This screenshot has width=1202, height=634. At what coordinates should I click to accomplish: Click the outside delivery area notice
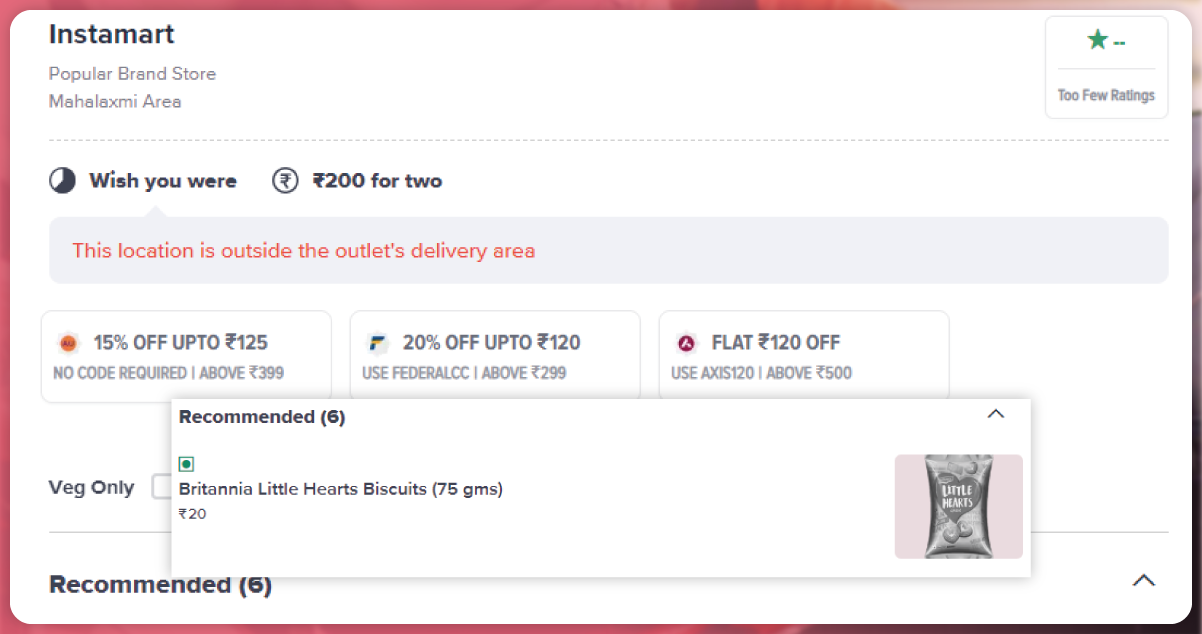(x=303, y=251)
